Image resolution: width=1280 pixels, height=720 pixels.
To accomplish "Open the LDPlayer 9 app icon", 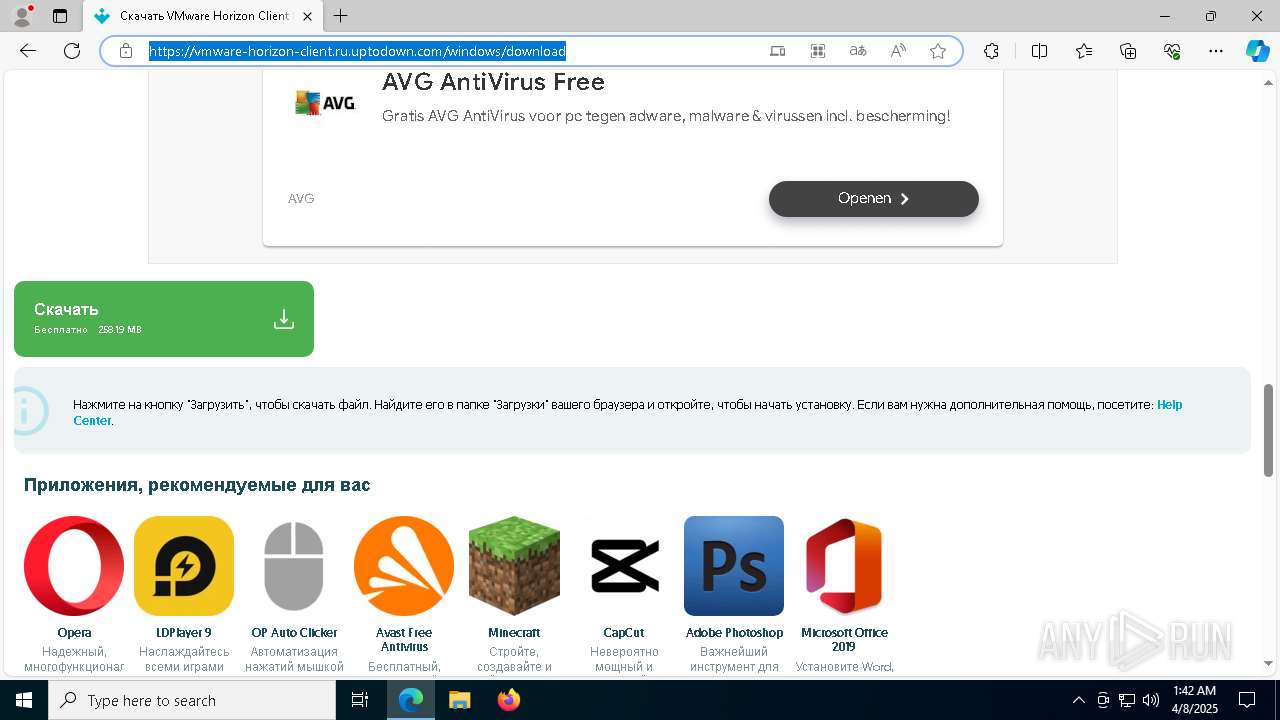I will pos(184,566).
